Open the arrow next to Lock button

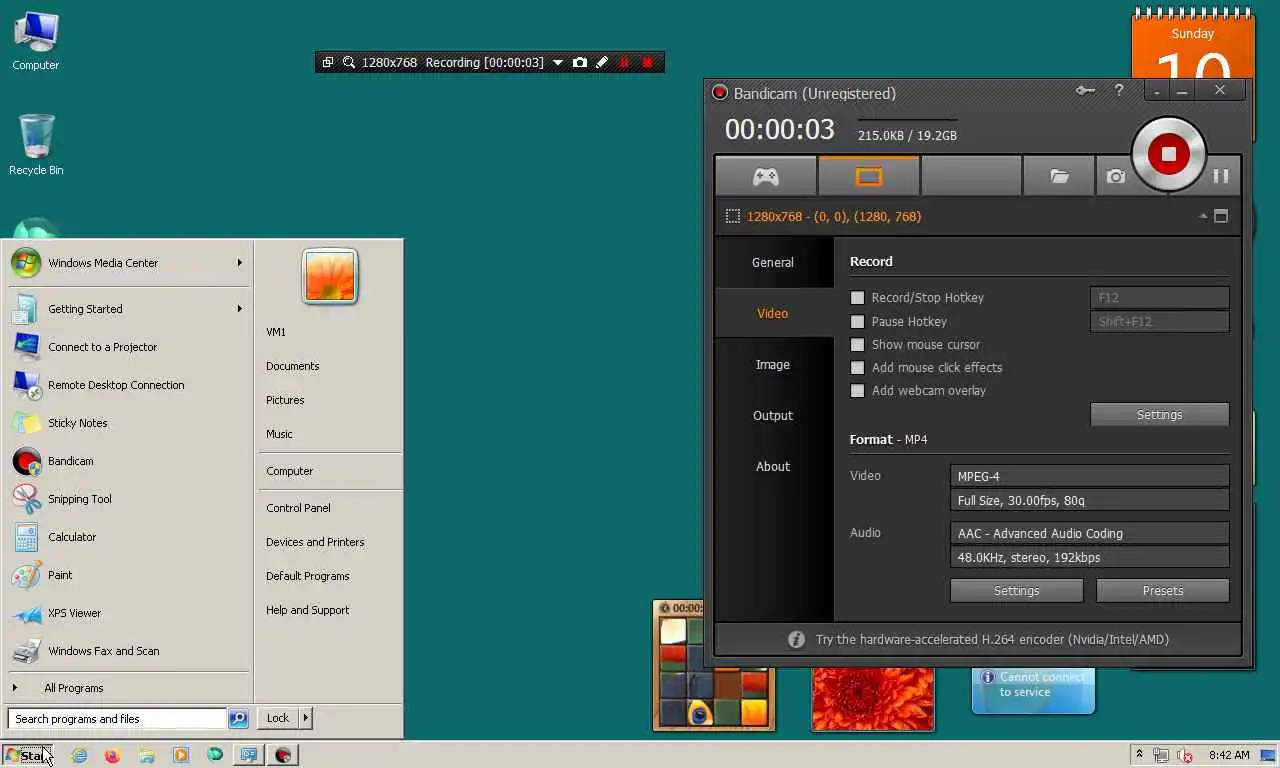pyautogui.click(x=305, y=718)
